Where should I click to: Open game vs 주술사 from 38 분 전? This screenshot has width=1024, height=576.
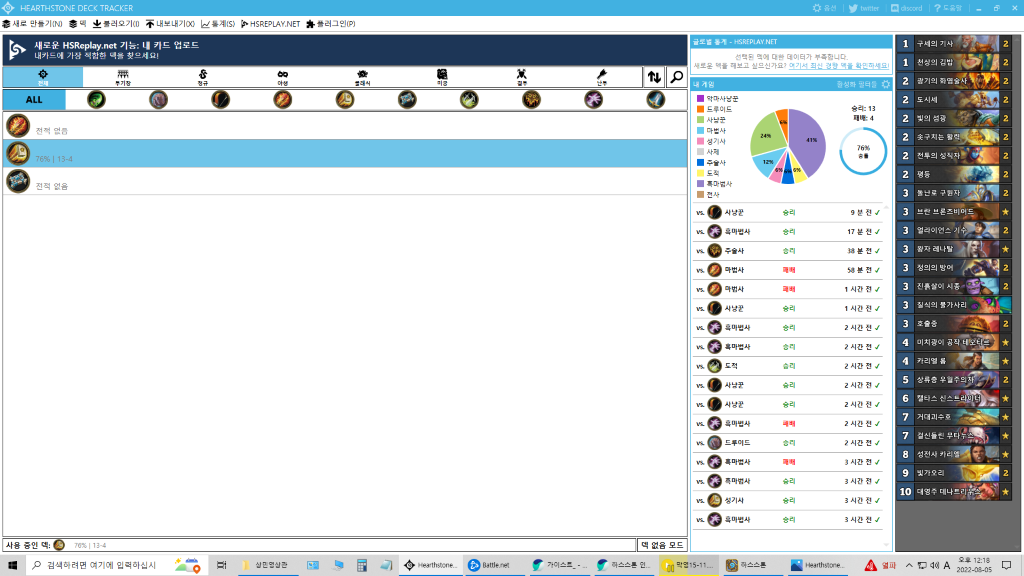coord(788,251)
